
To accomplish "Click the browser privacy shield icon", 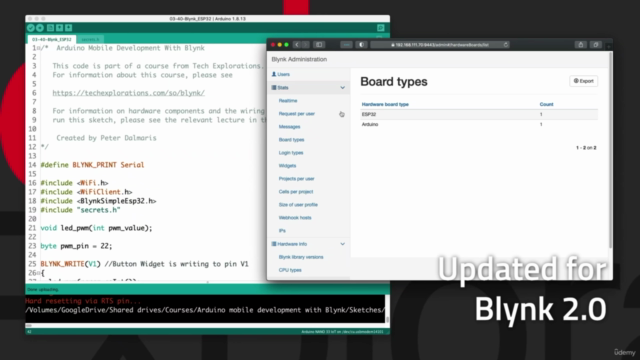I will (x=361, y=44).
